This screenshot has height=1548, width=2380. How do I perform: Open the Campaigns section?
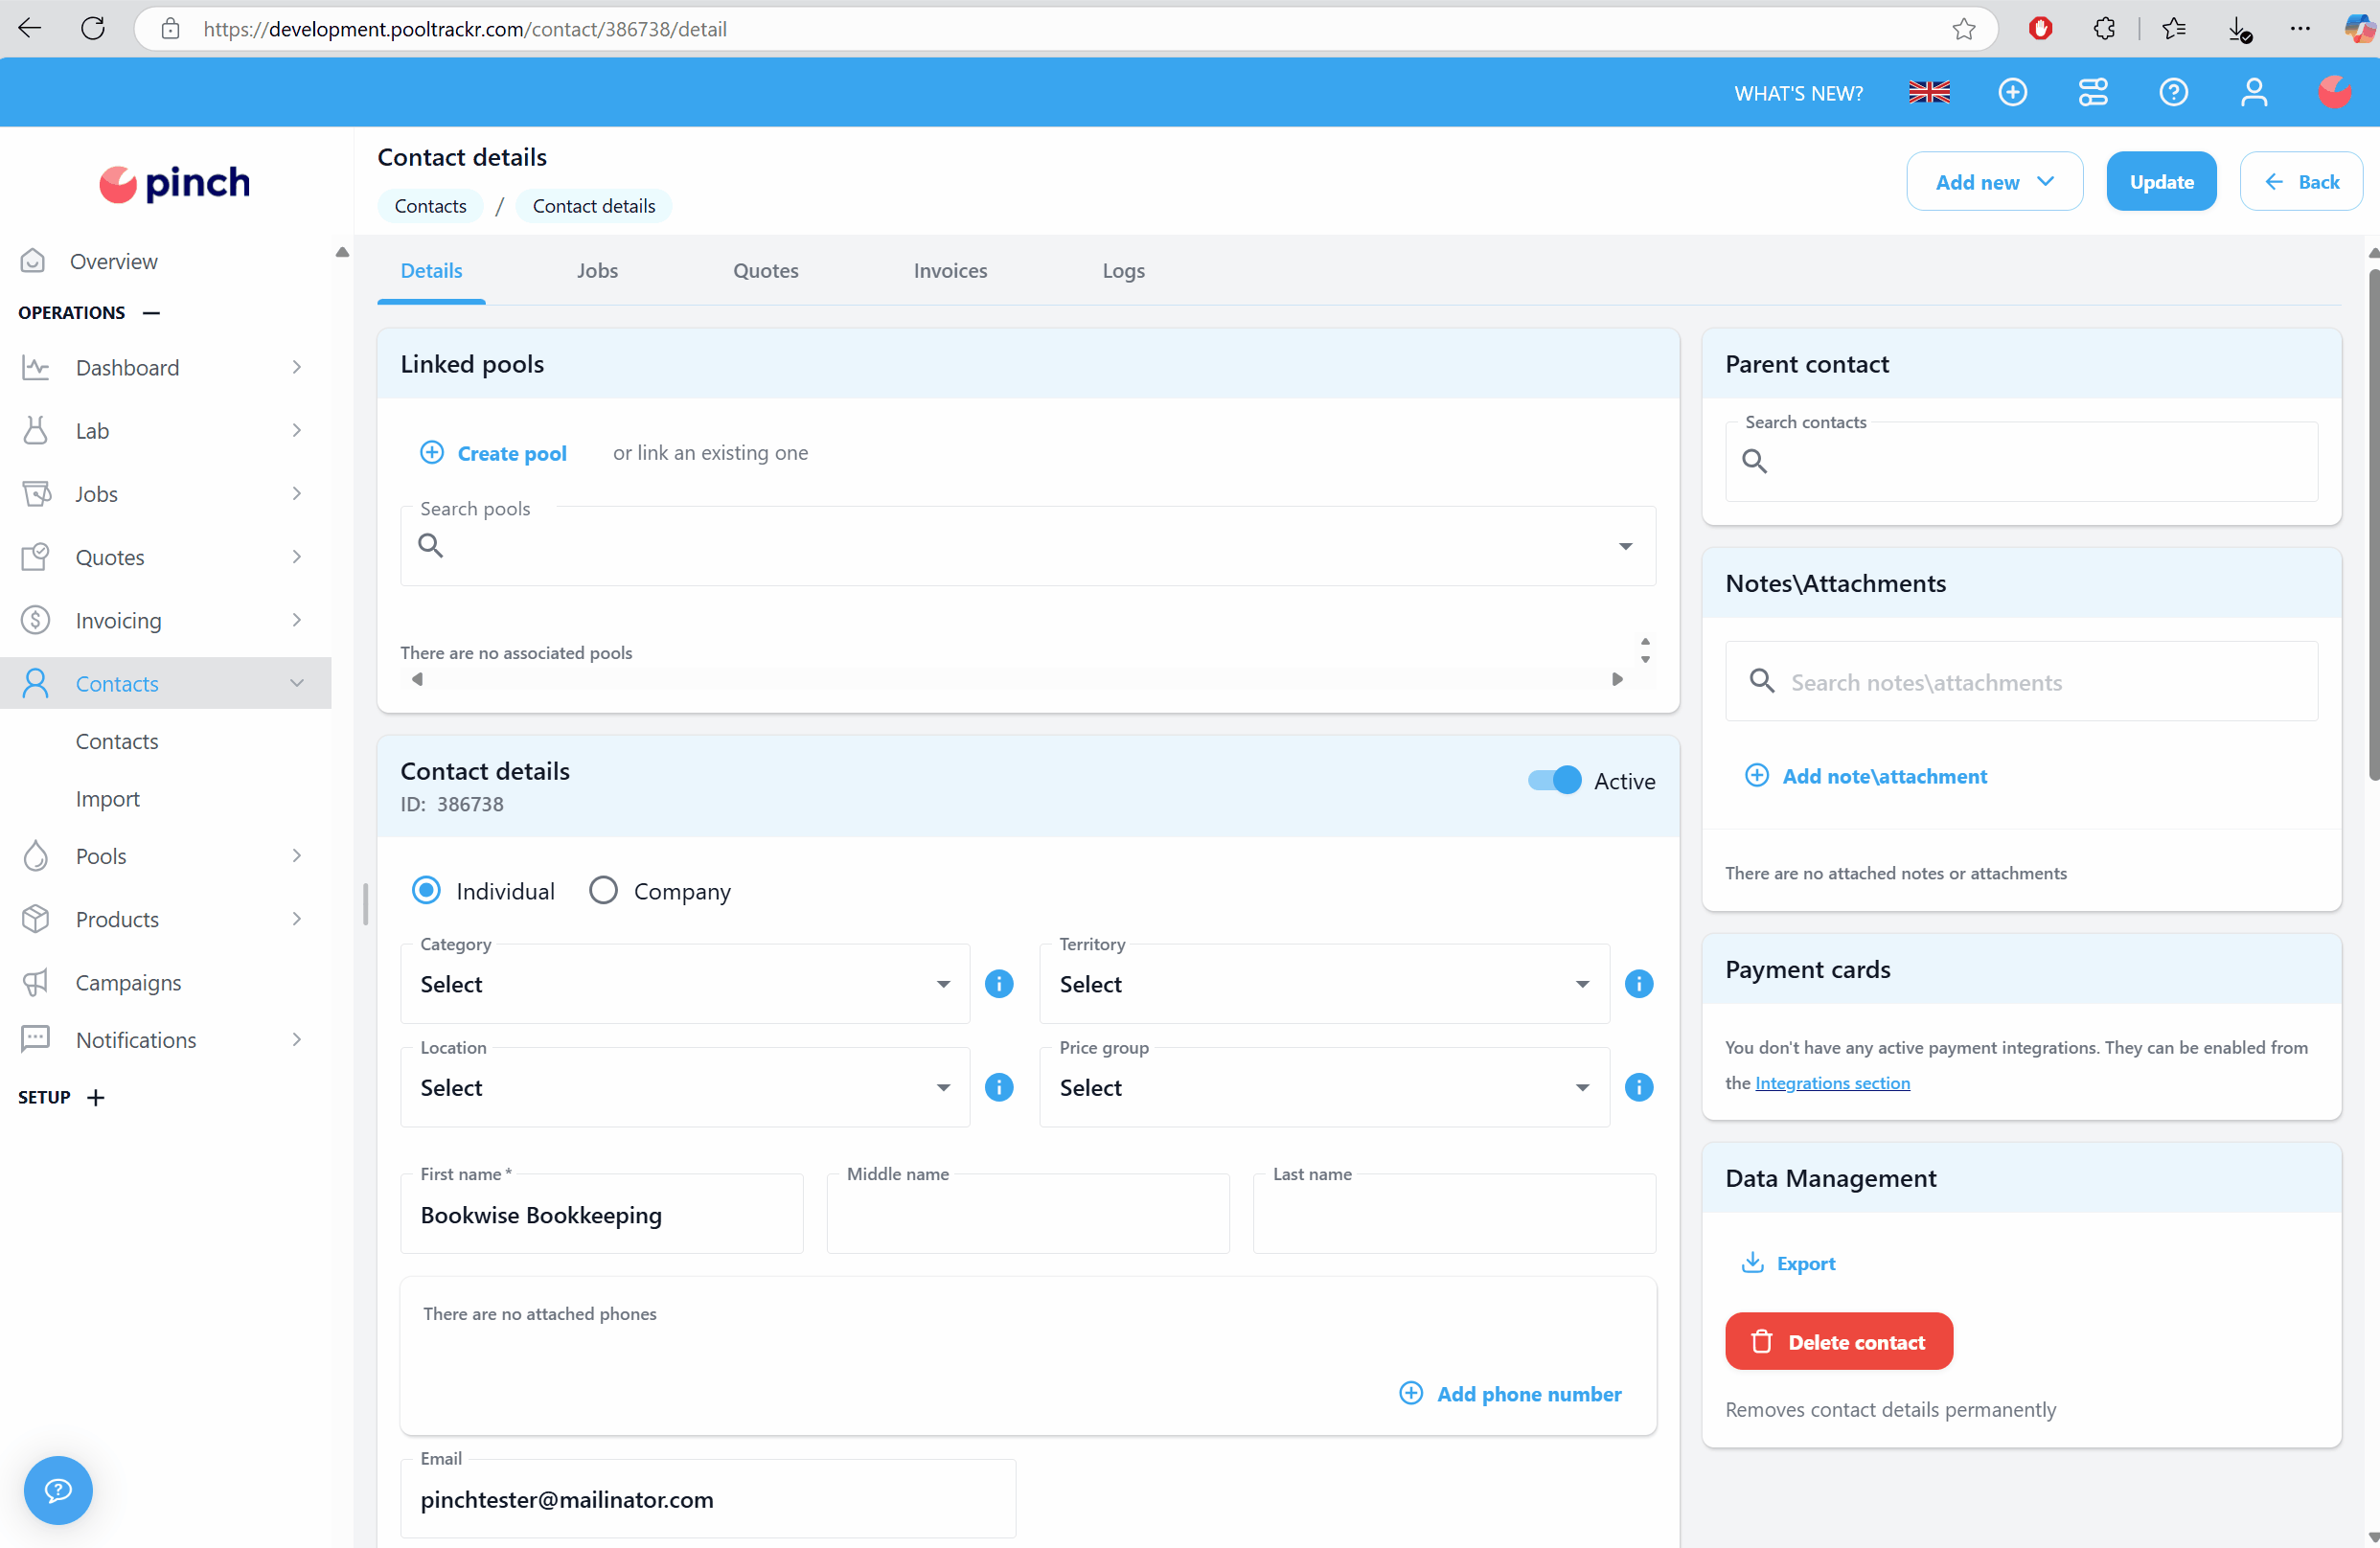128,982
